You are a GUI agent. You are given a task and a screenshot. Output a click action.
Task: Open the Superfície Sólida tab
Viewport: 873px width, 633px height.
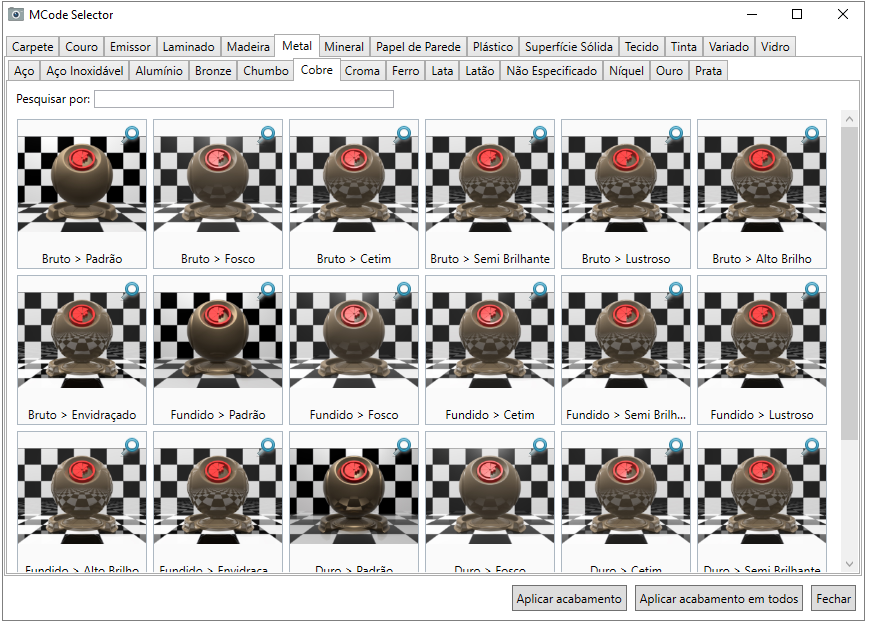(568, 47)
